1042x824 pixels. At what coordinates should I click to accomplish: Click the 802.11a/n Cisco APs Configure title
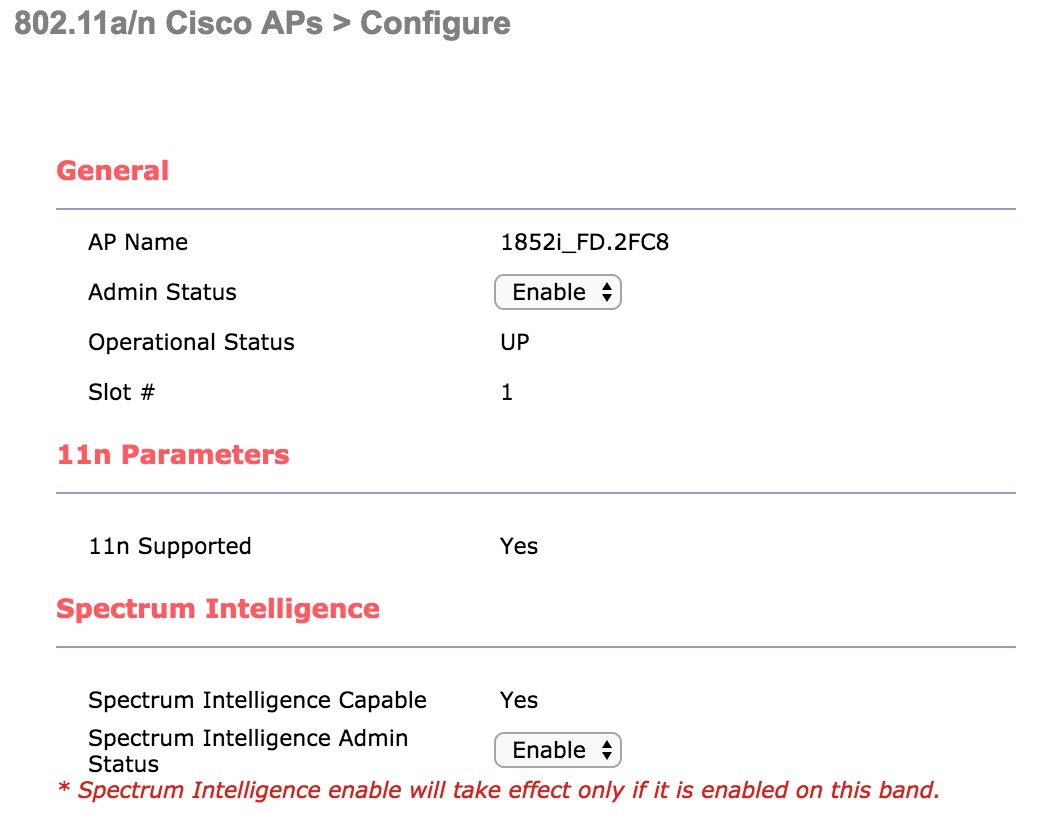coord(262,23)
